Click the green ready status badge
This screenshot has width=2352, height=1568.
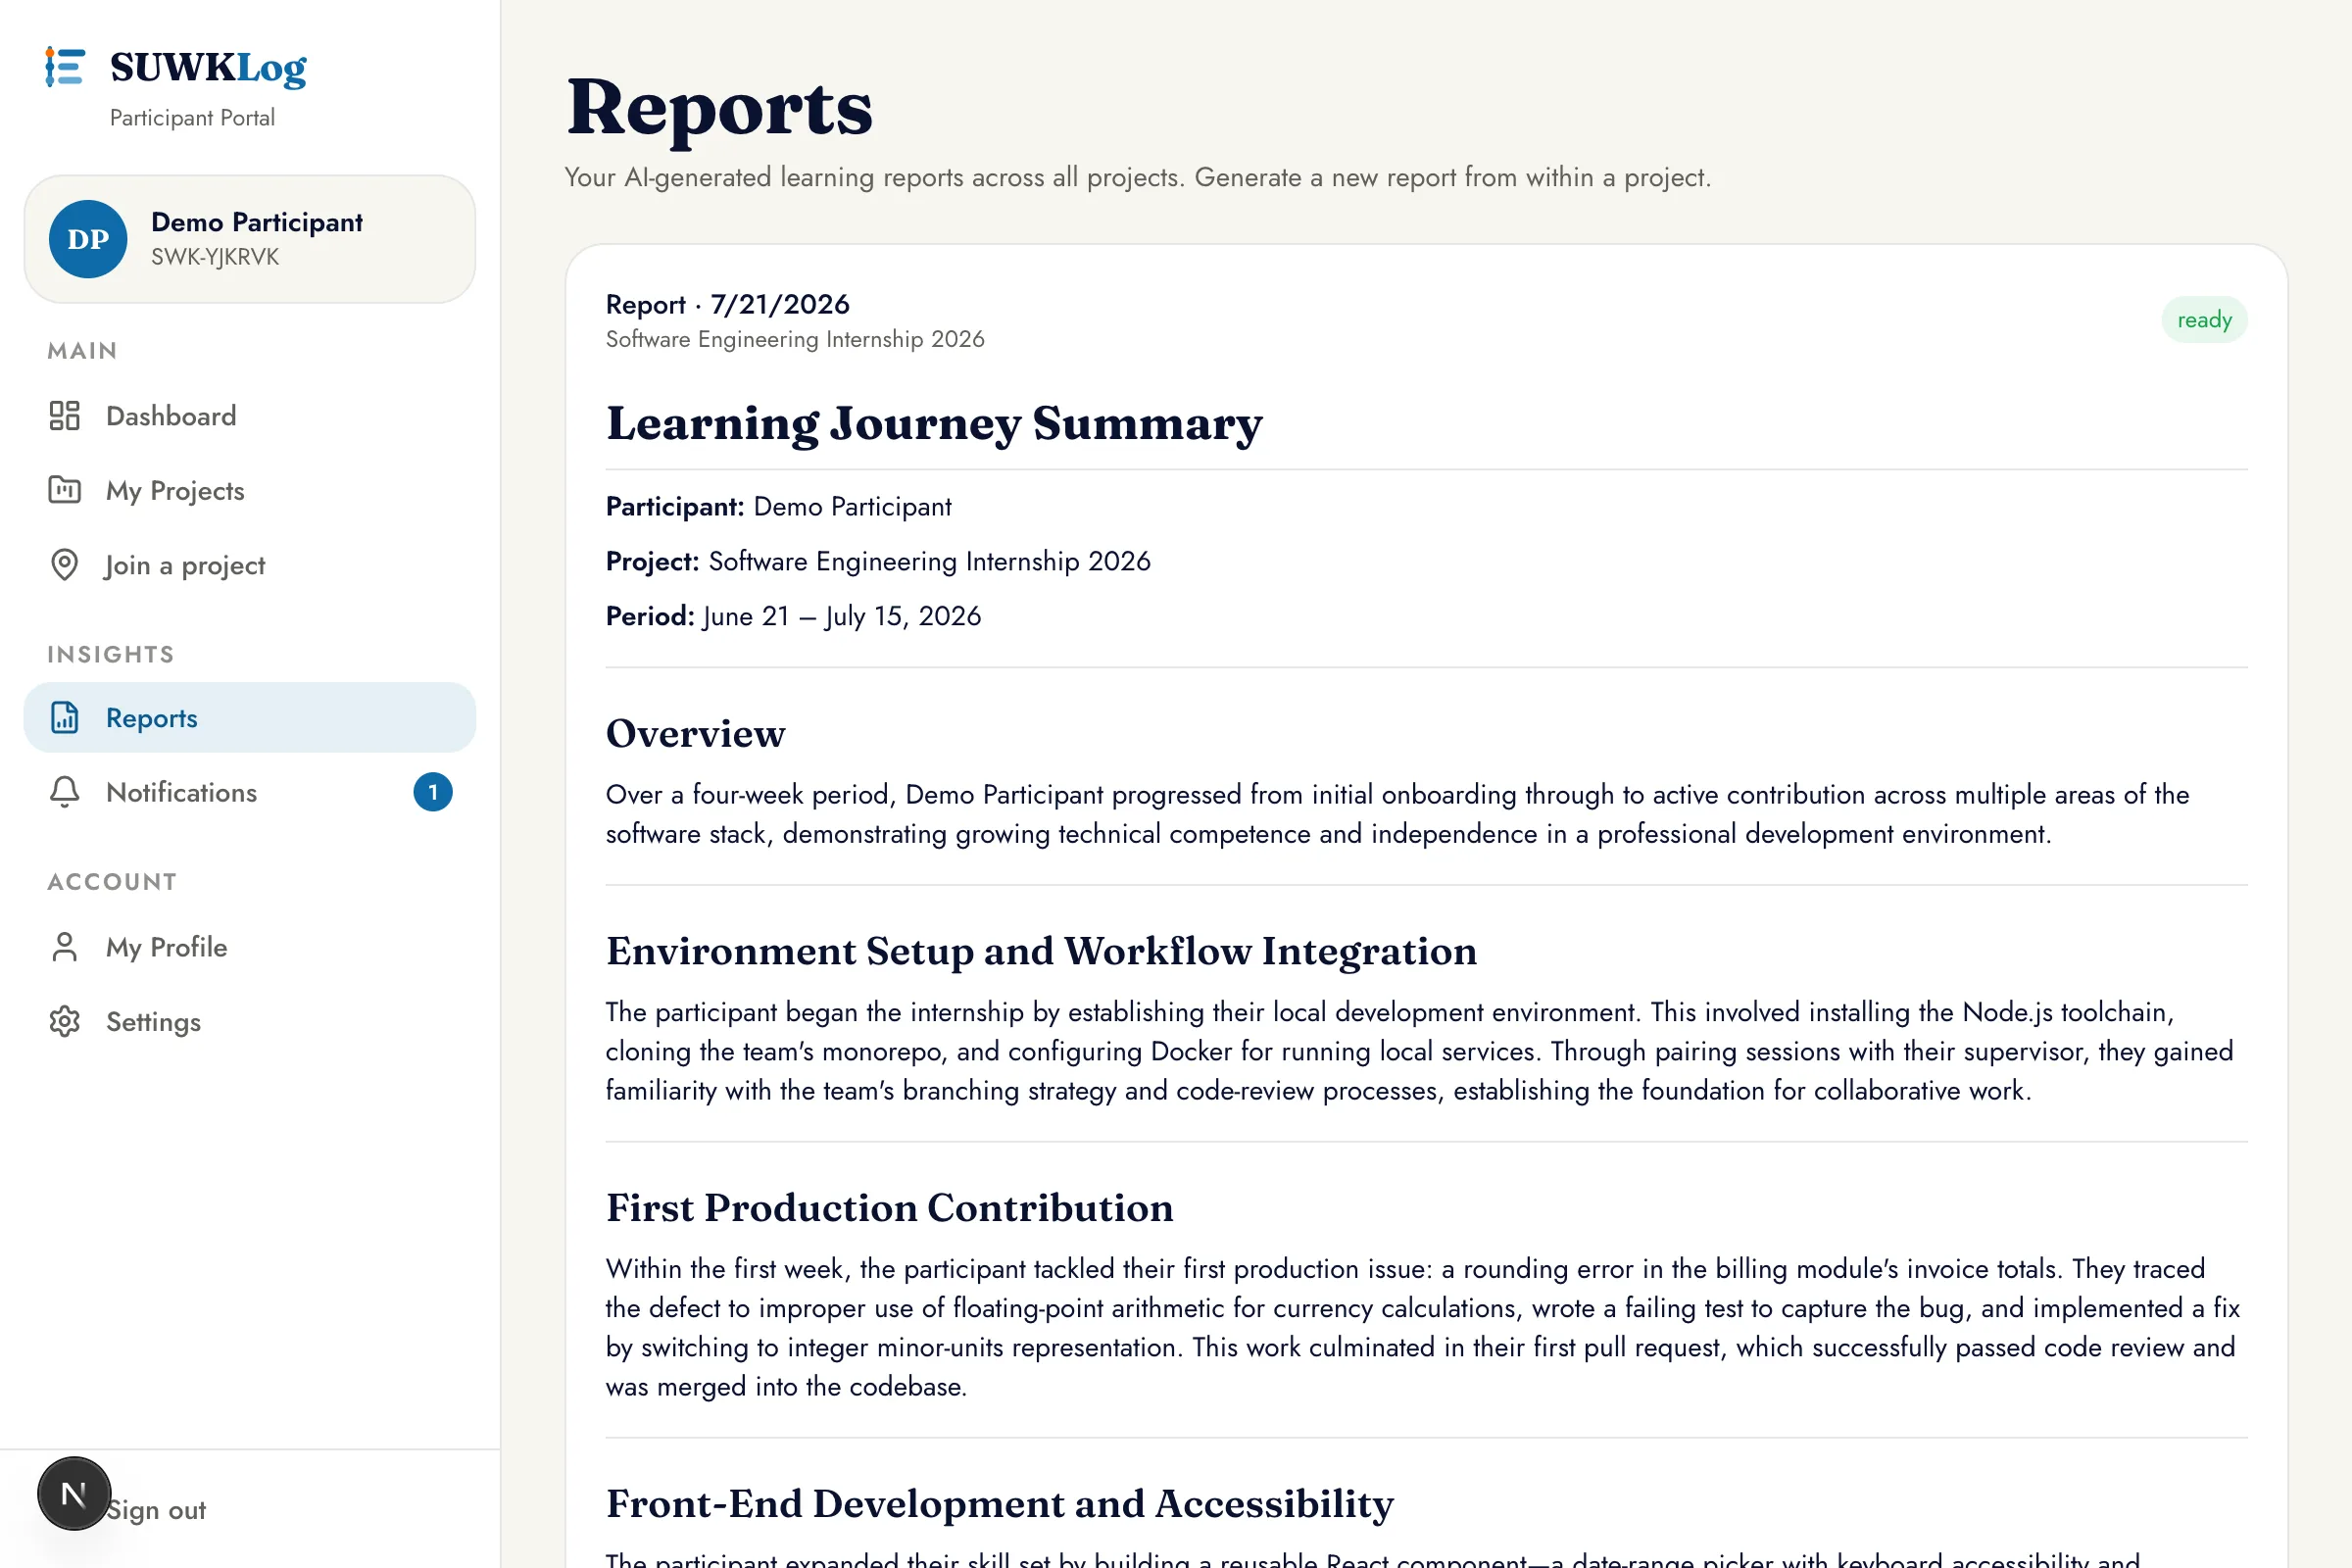(2204, 320)
